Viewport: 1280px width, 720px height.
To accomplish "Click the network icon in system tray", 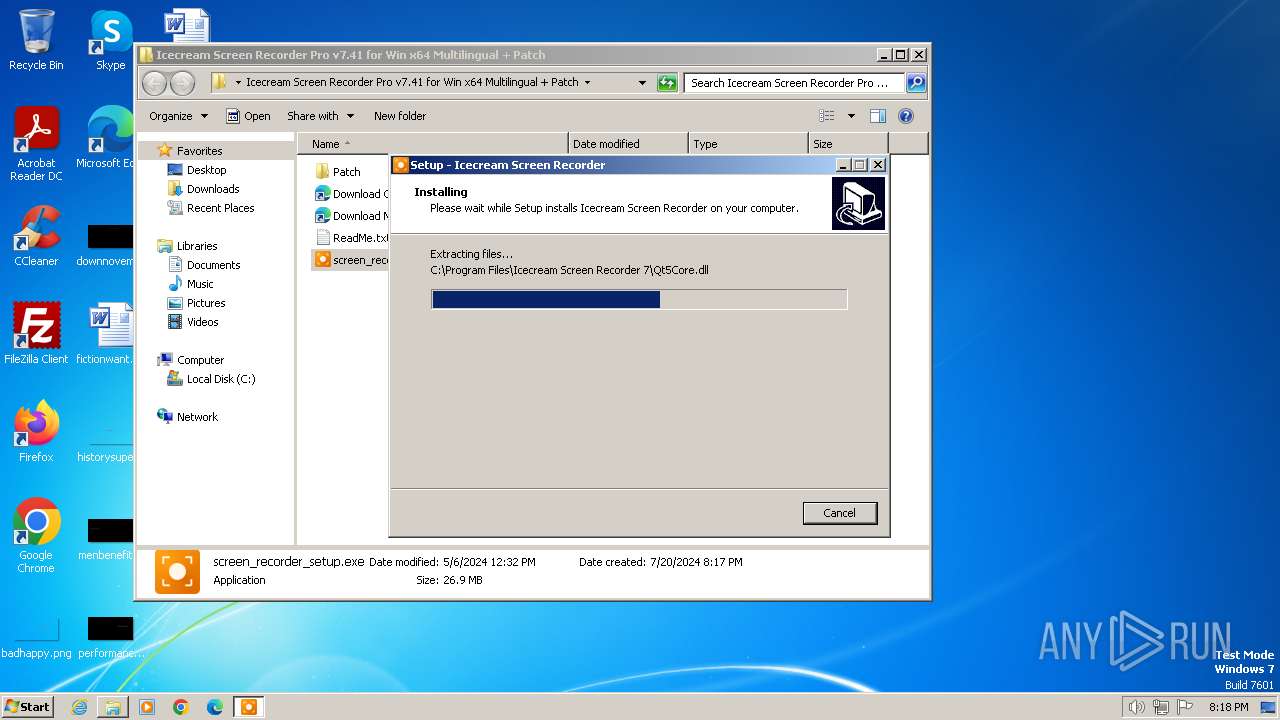I will click(x=1161, y=707).
